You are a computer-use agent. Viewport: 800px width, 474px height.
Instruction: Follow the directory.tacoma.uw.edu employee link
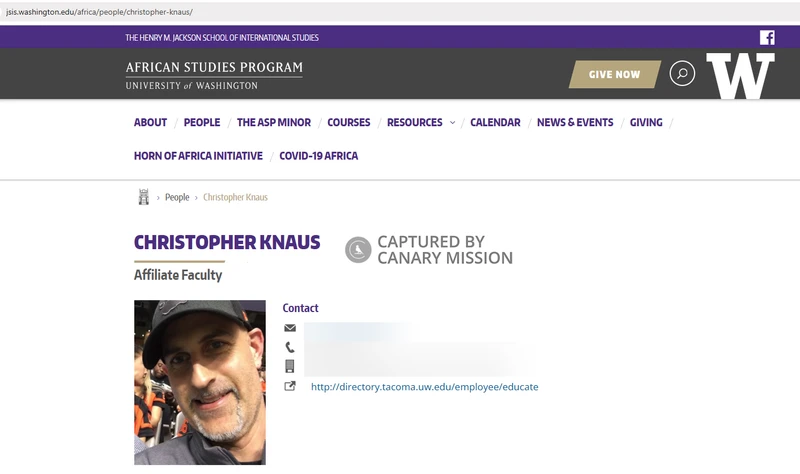pos(424,387)
